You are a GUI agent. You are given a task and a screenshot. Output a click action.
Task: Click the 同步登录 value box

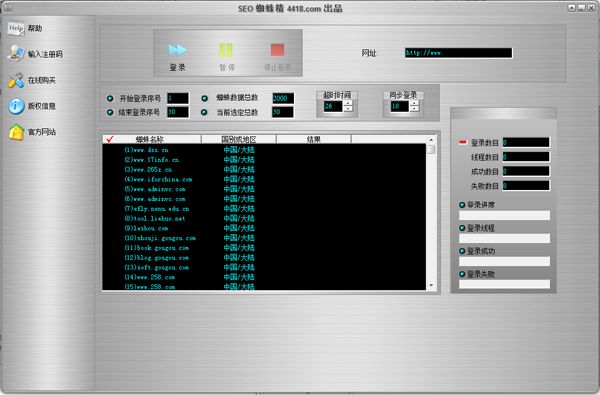[x=400, y=106]
